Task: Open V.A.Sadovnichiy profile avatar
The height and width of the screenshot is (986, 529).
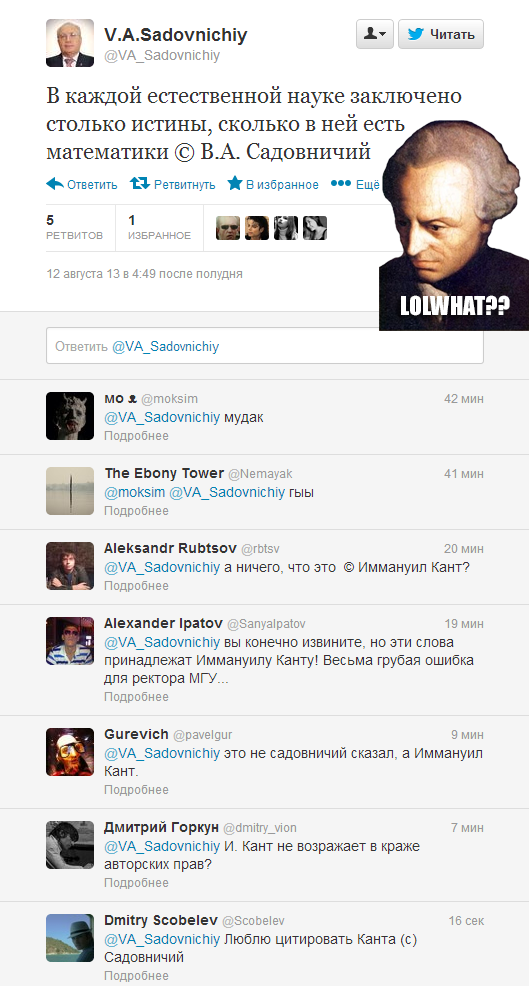Action: [70, 43]
